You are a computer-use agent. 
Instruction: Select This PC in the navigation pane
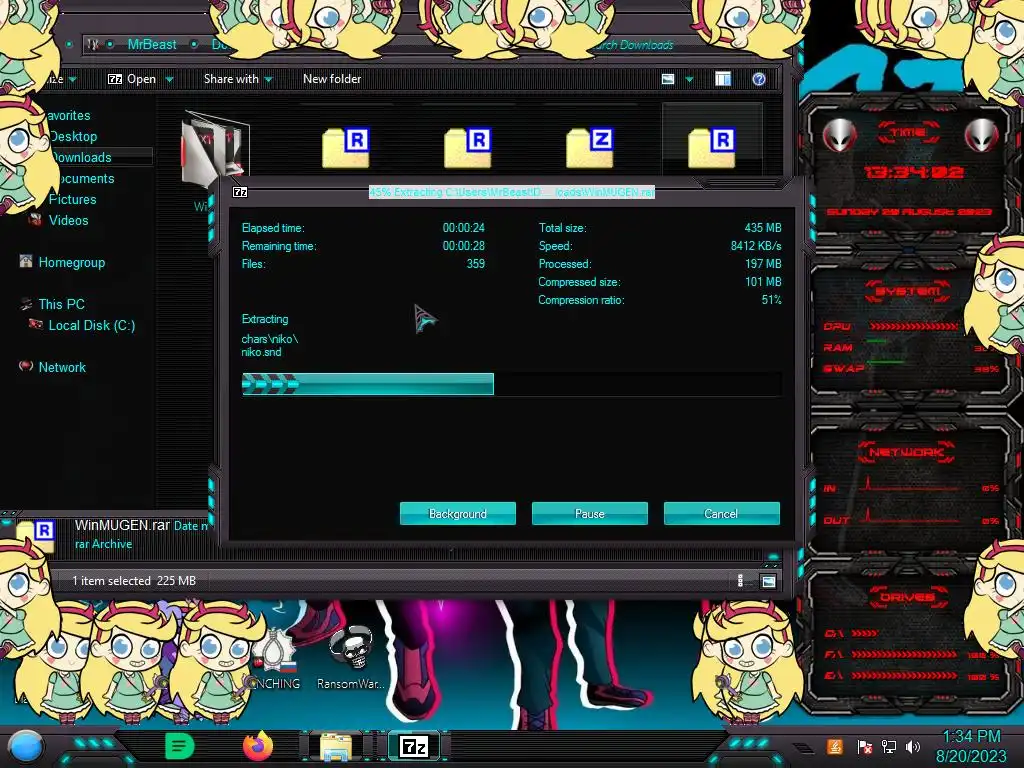click(61, 304)
